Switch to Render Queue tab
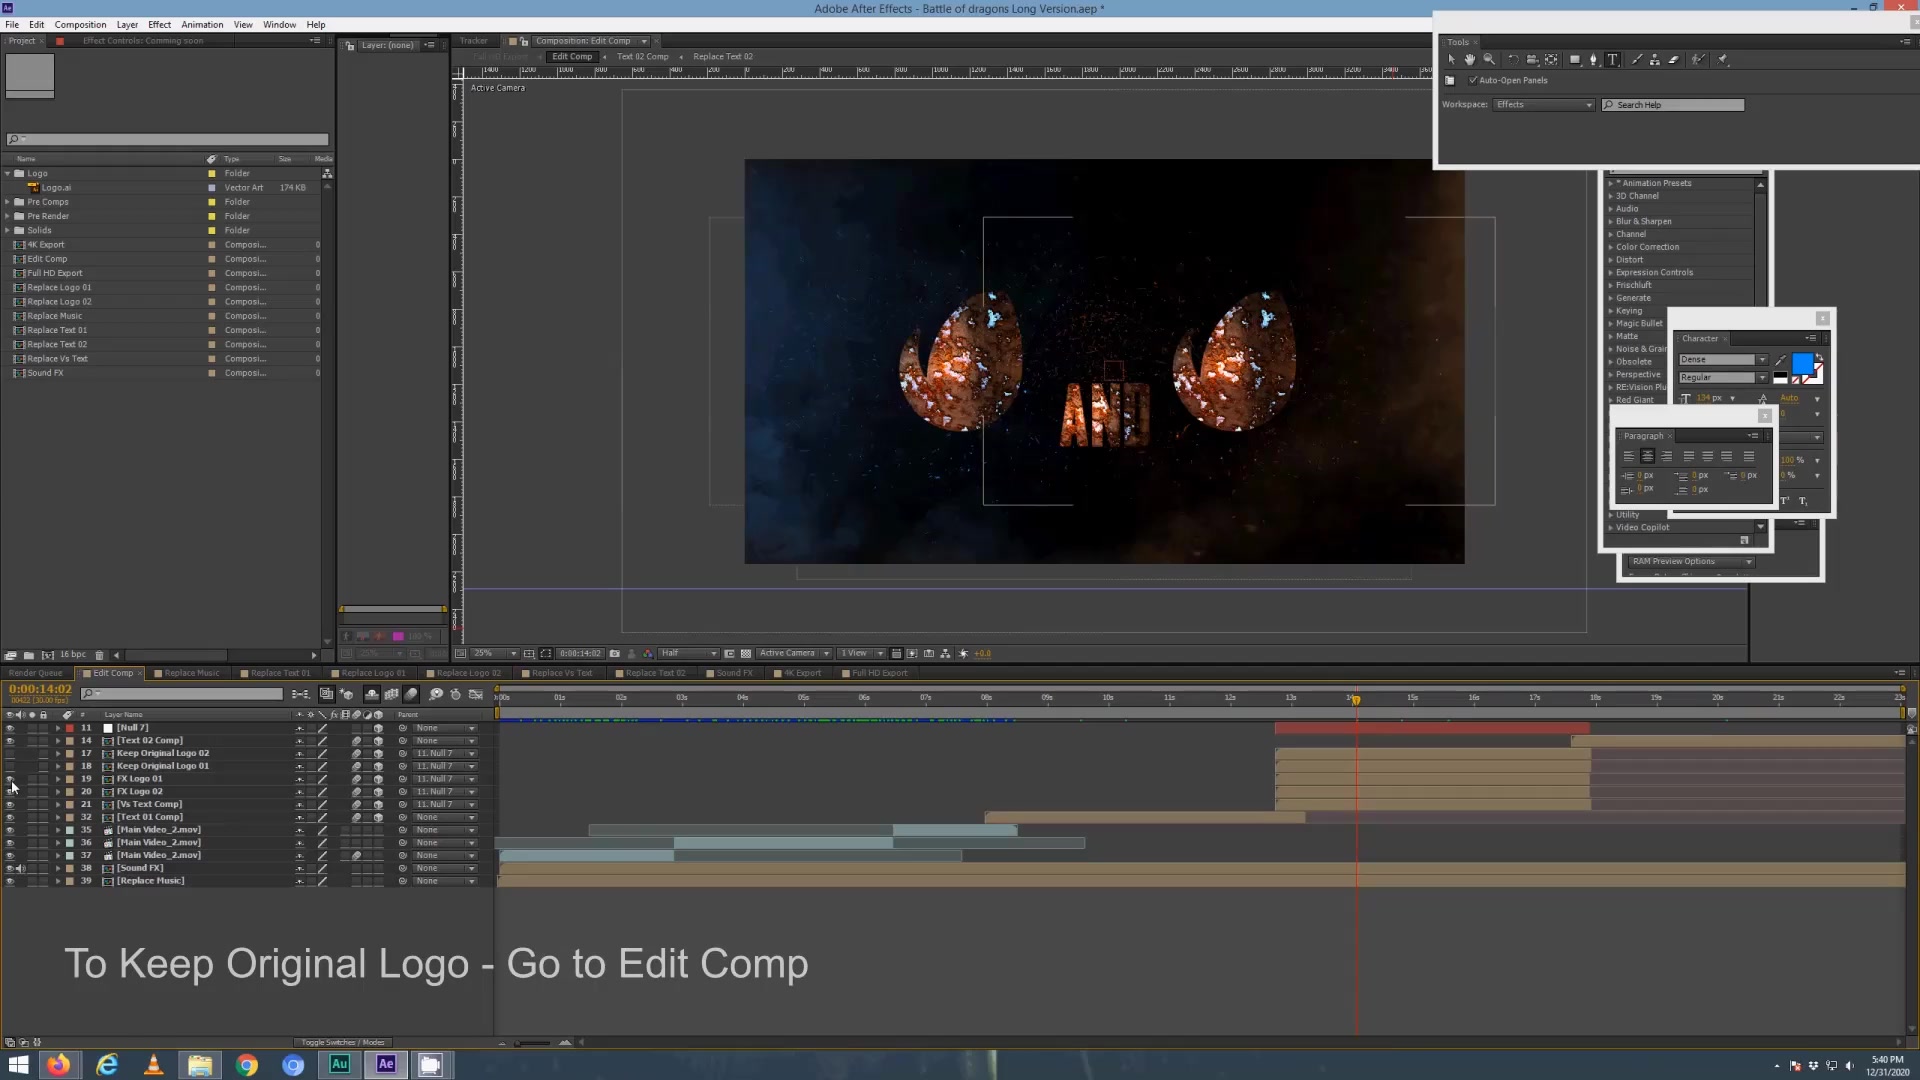 click(x=36, y=674)
